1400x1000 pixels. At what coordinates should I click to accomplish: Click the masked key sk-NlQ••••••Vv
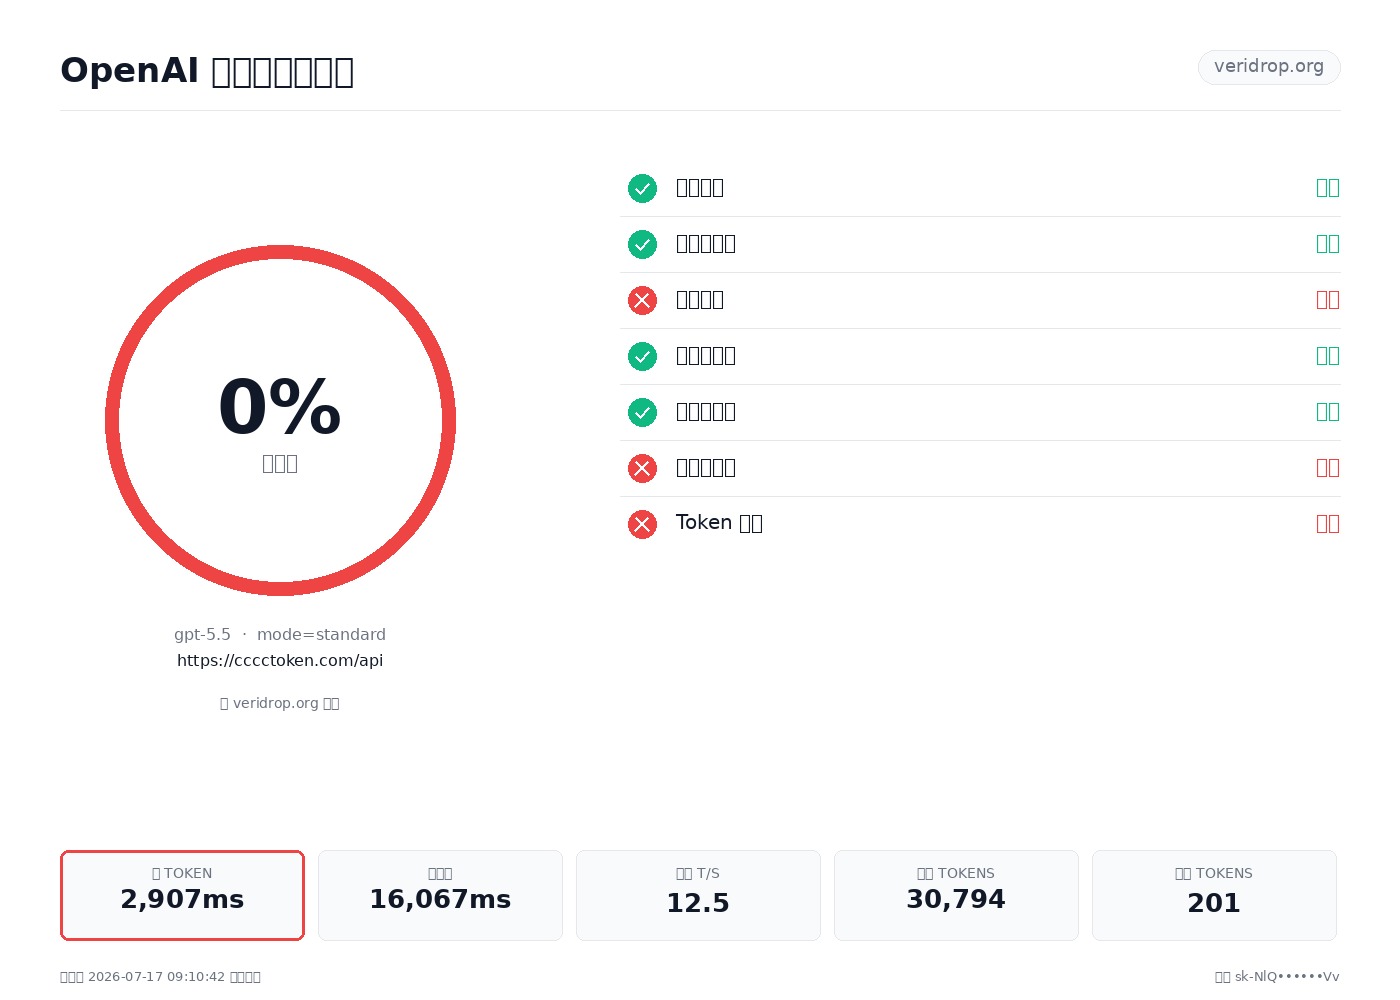pos(1287,977)
